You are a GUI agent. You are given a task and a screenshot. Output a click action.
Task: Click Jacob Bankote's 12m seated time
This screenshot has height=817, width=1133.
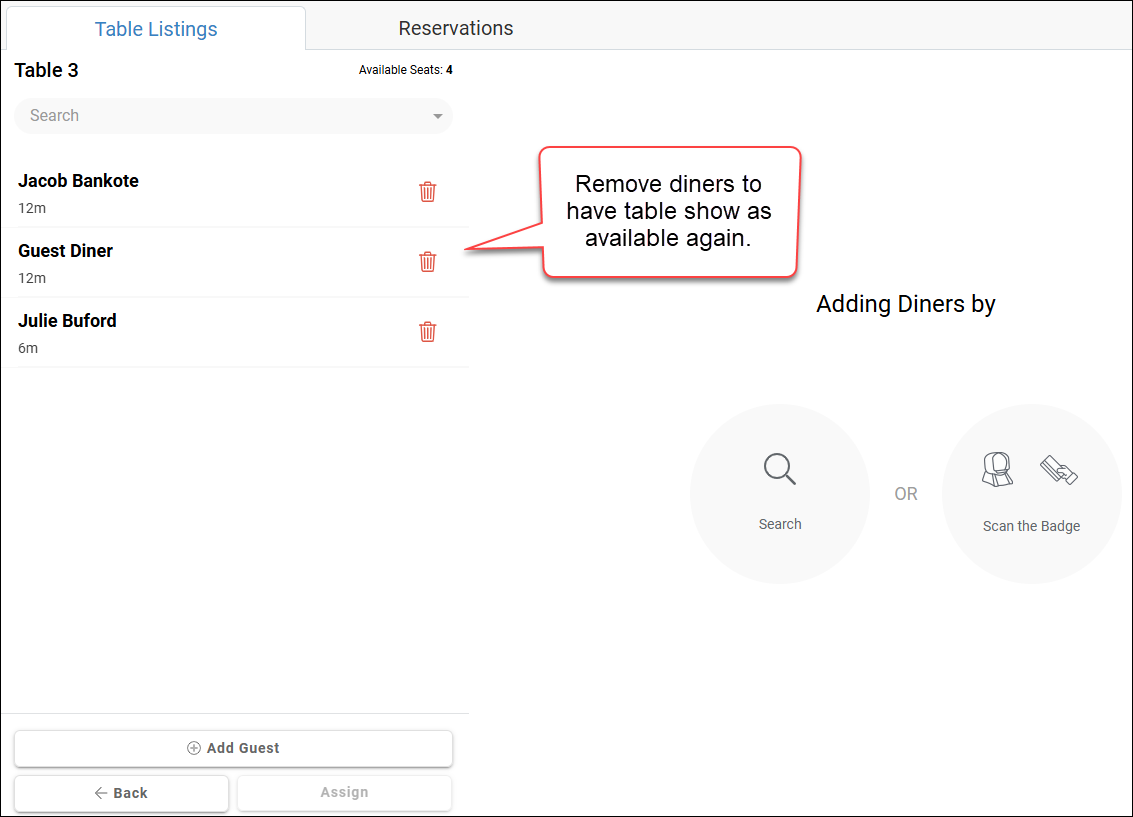click(32, 208)
